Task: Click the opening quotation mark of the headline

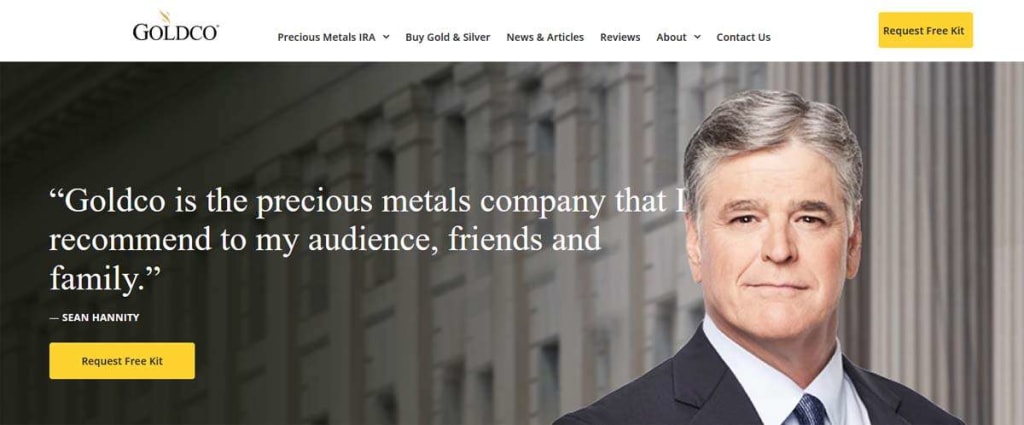Action: [x=57, y=195]
